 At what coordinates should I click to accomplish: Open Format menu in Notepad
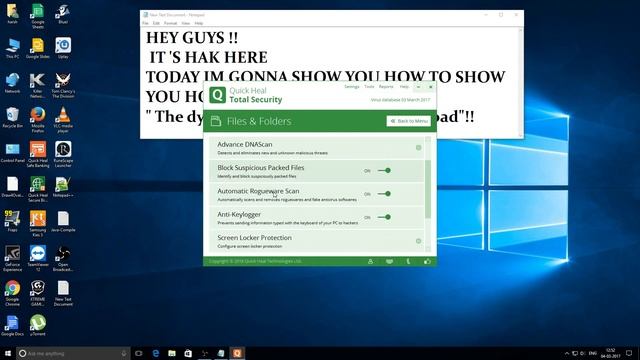pyautogui.click(x=170, y=23)
